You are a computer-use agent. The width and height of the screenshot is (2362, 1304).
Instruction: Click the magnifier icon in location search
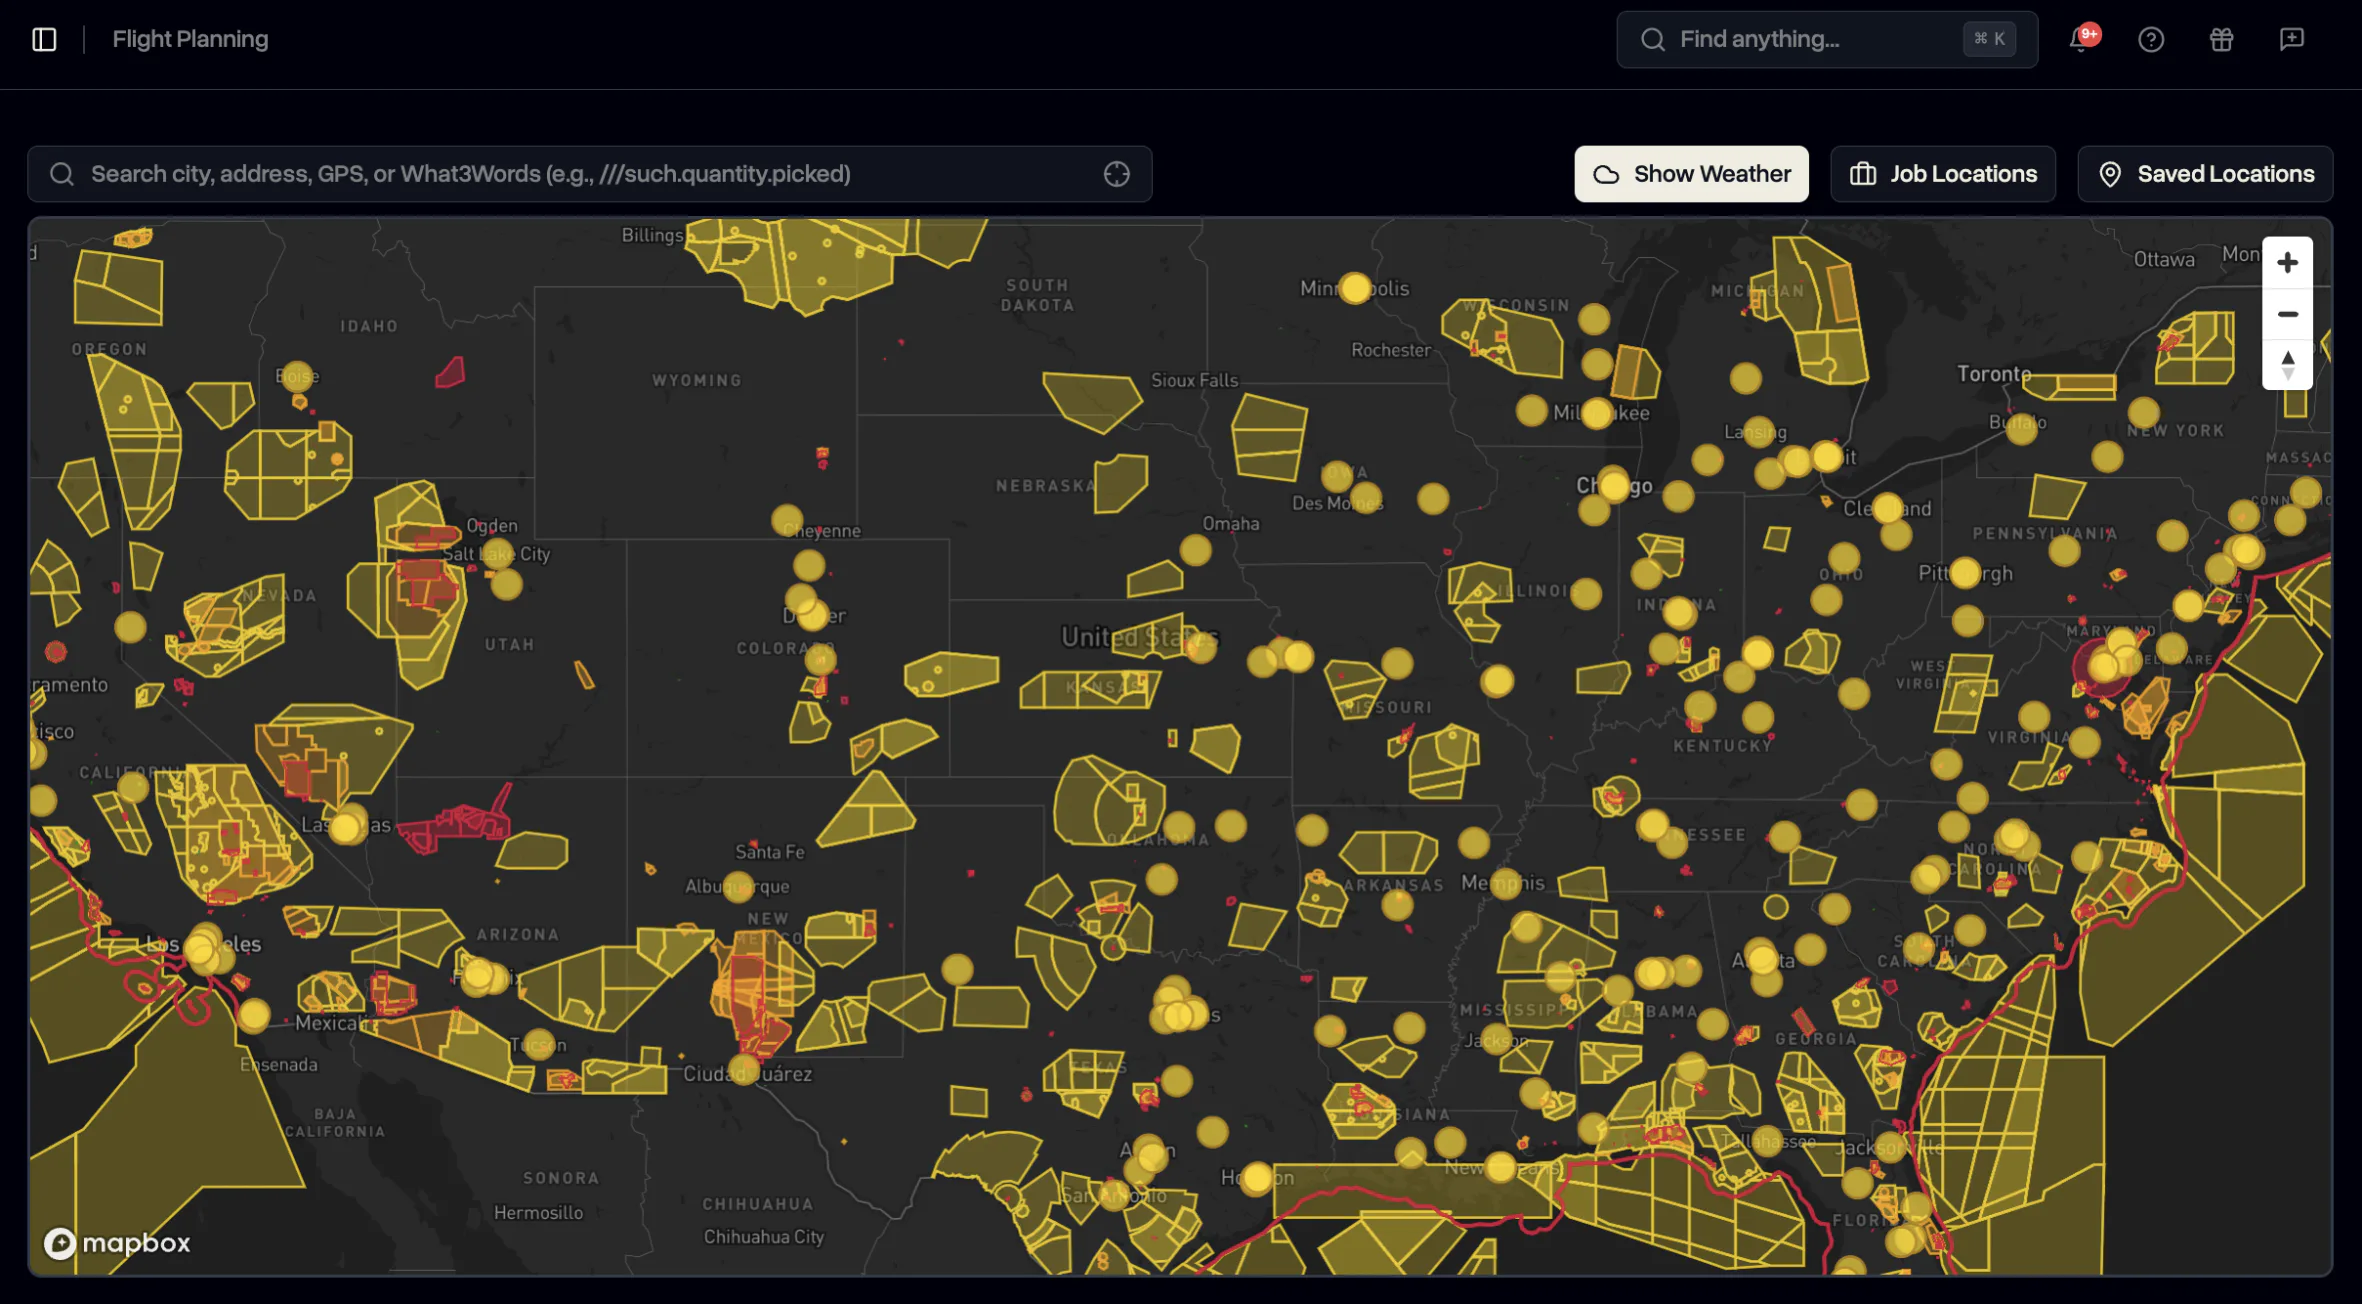click(x=62, y=174)
